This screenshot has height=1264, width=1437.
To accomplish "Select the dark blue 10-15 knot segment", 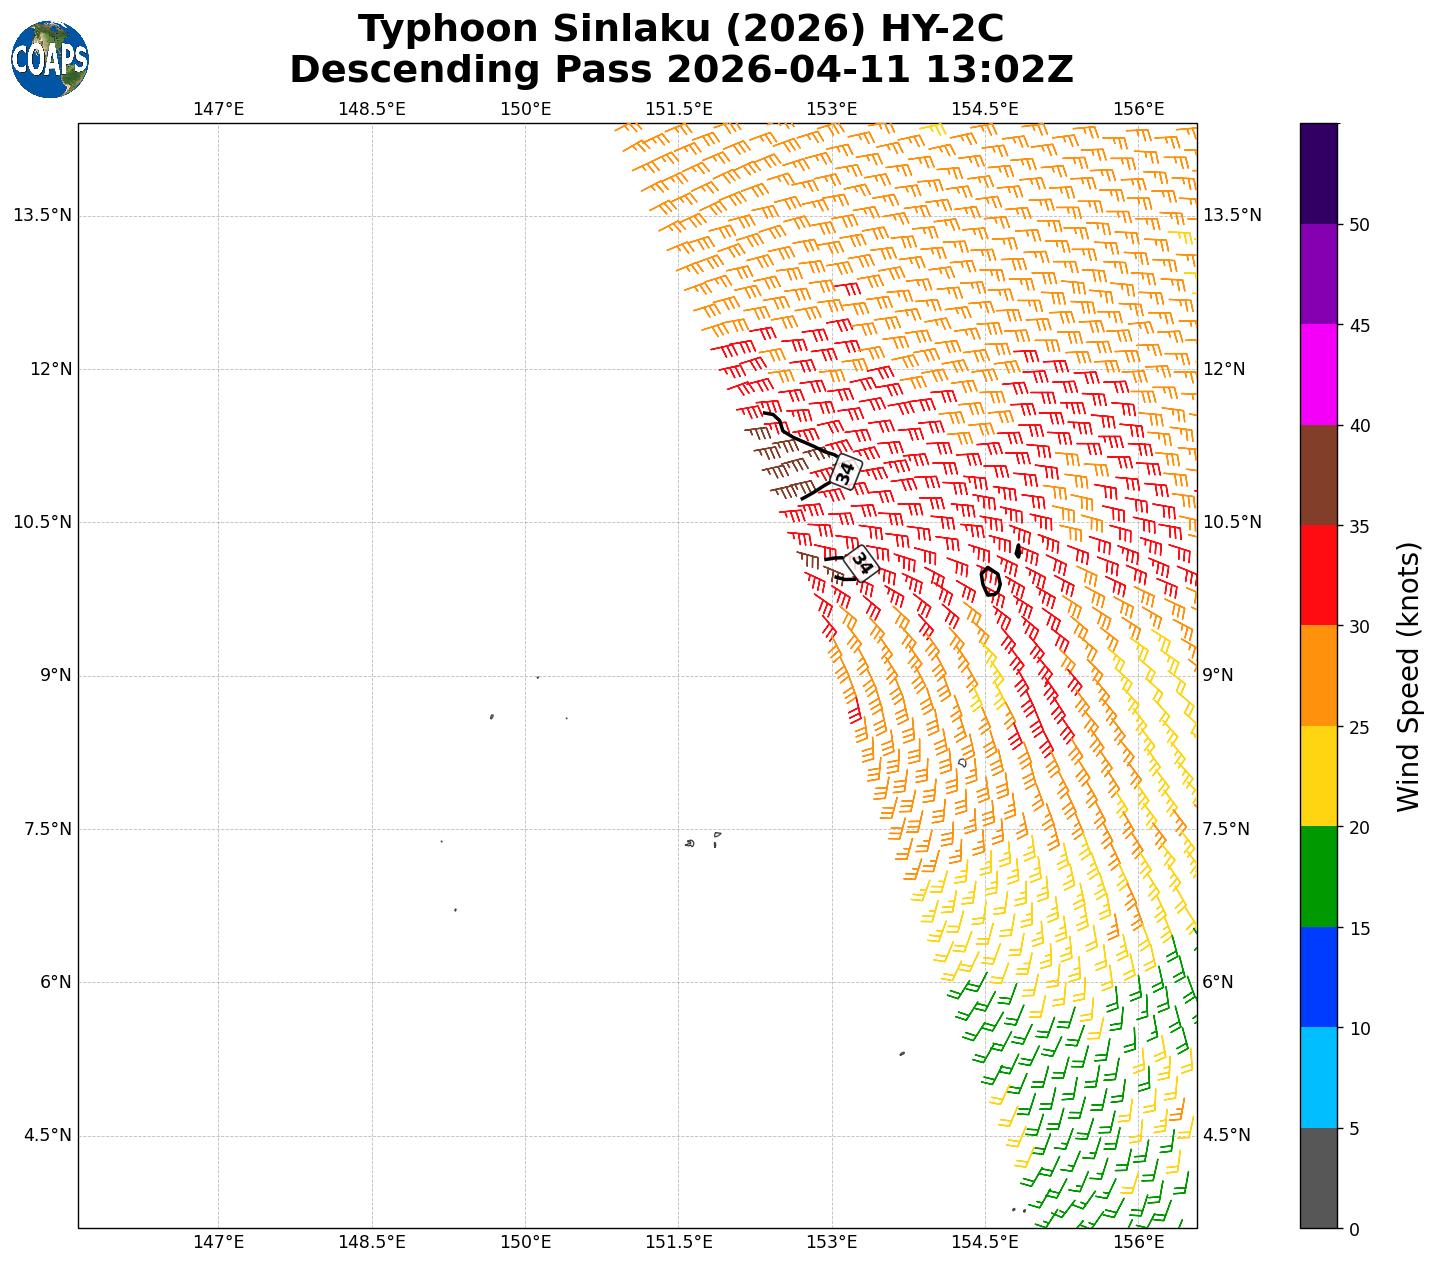I will (1318, 978).
